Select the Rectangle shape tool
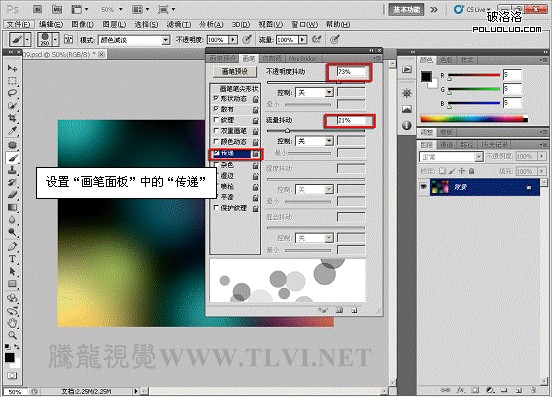 [x=12, y=284]
